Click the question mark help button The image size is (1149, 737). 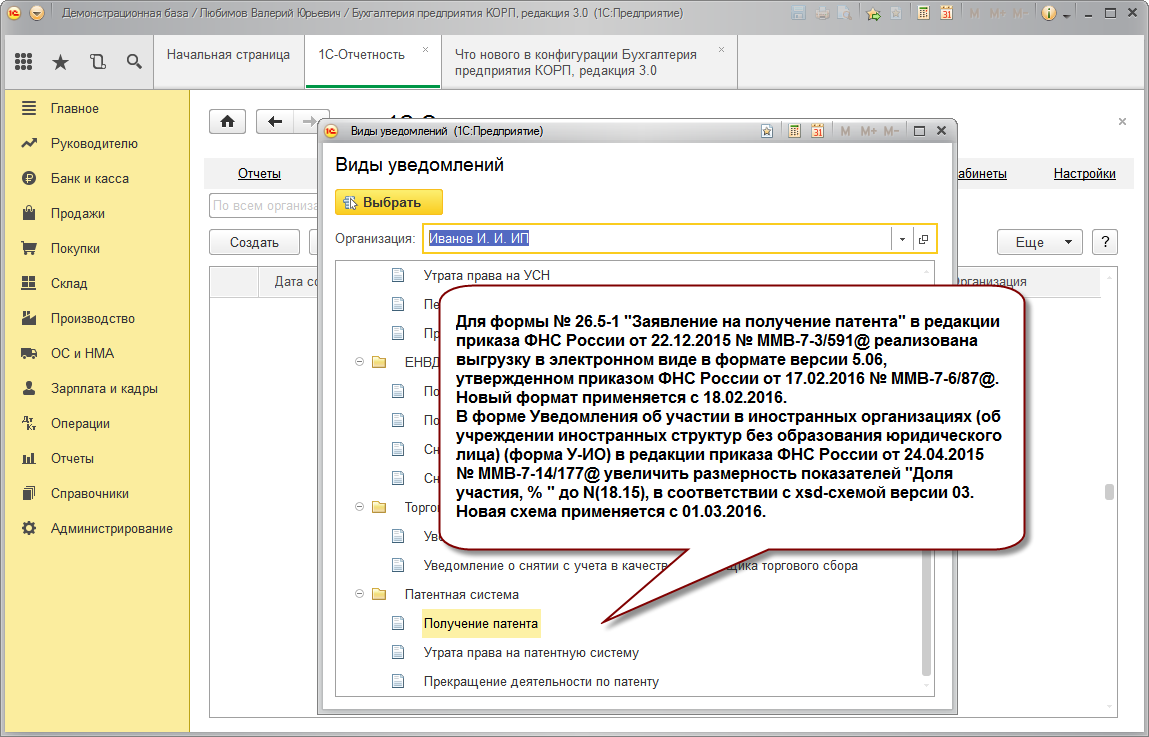click(1104, 242)
